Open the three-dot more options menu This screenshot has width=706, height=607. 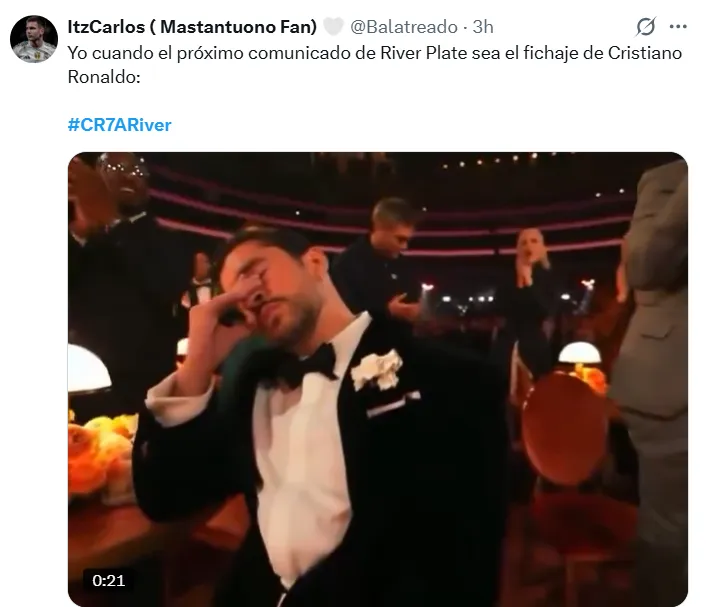[x=678, y=27]
